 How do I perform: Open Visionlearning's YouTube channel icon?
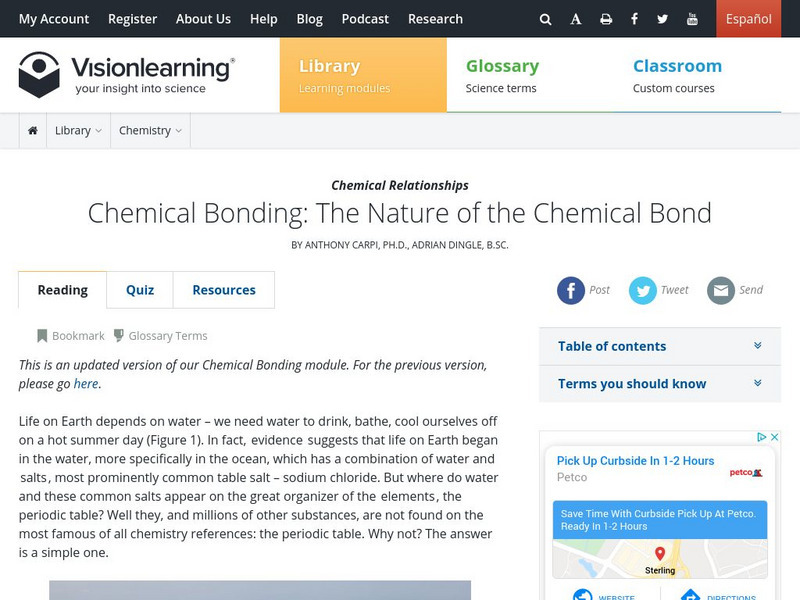[692, 19]
